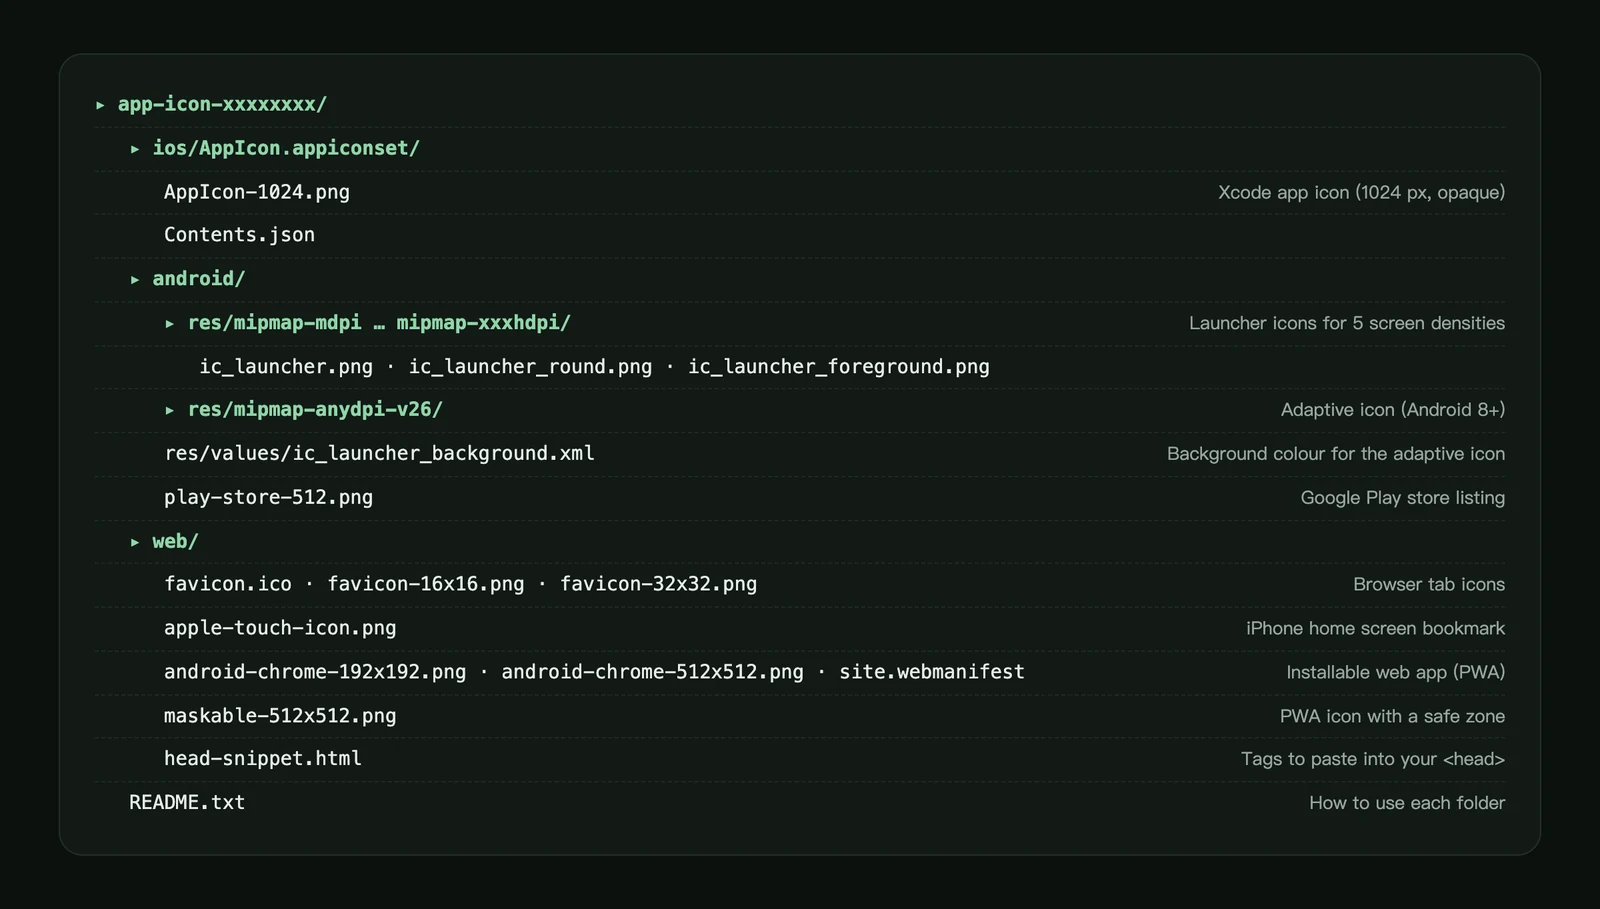The height and width of the screenshot is (909, 1600).
Task: Click 'PWA icon with a safe zone' note
Action: 1393,716
